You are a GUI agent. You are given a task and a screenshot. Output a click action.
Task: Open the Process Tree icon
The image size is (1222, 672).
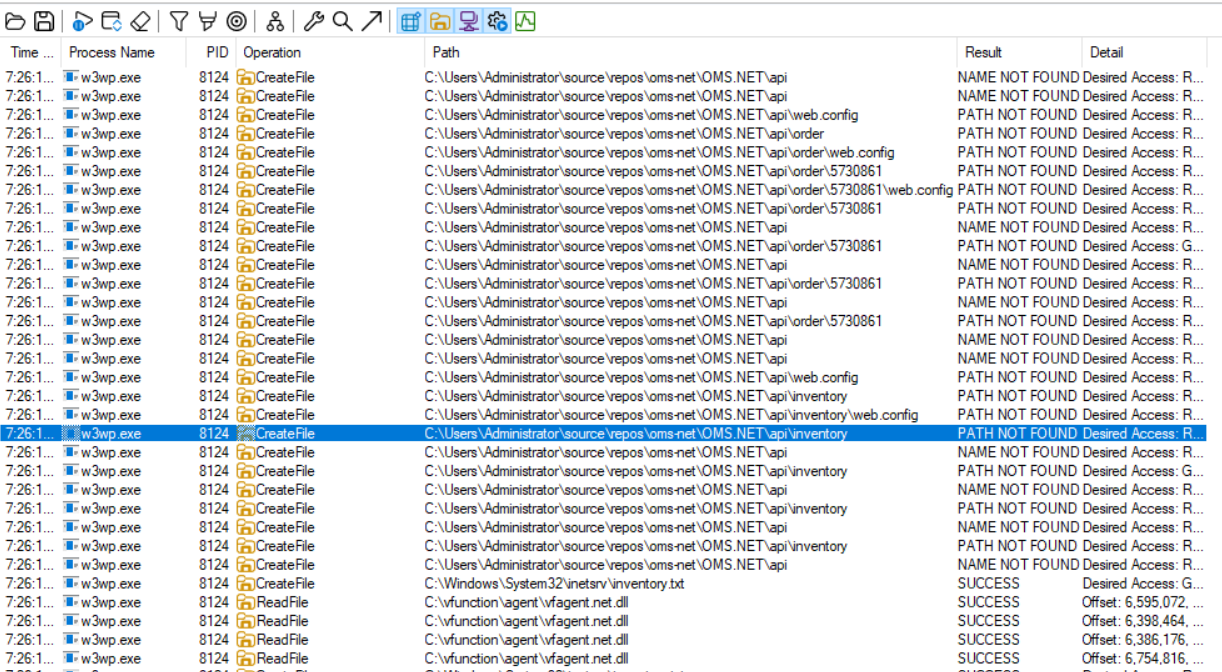275,21
